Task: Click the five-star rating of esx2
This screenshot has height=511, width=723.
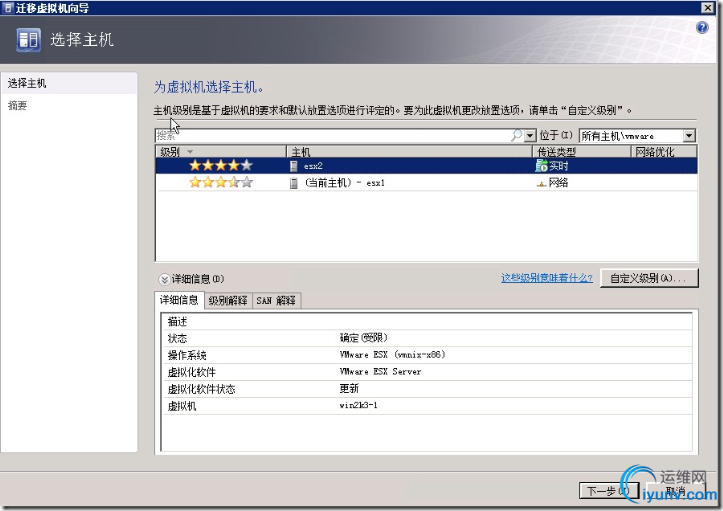Action: (x=221, y=165)
